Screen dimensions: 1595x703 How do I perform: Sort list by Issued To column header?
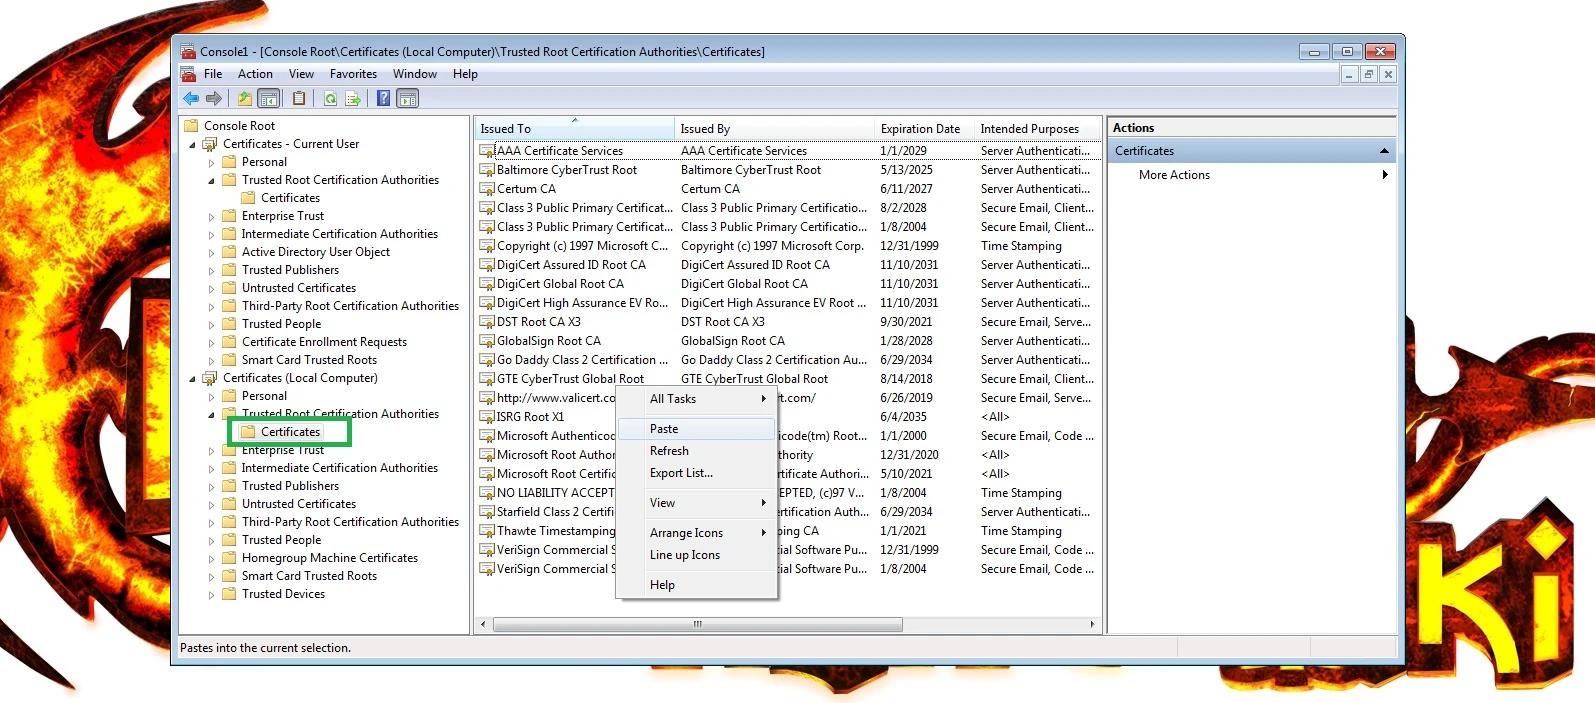[x=574, y=129]
